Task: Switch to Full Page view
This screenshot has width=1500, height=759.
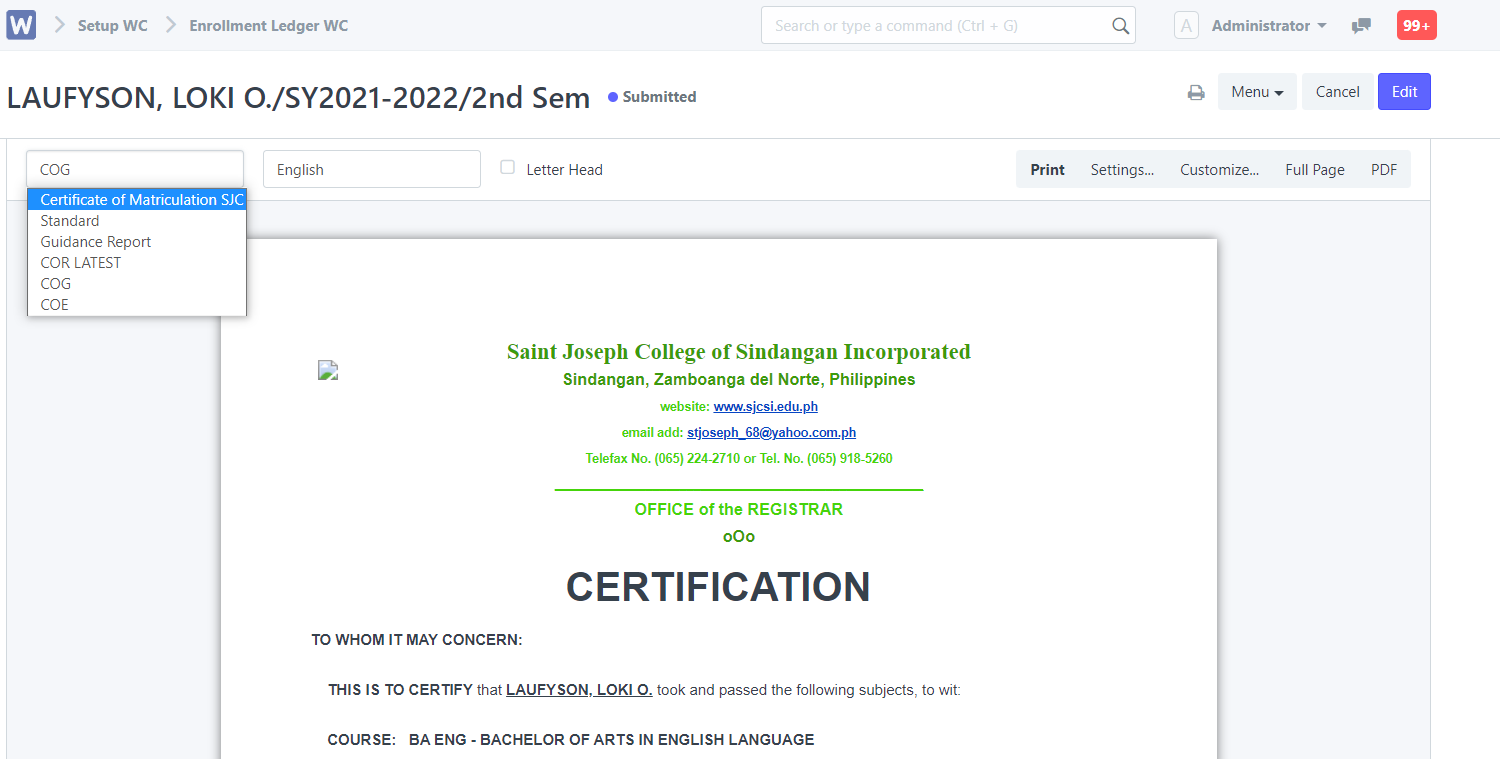Action: click(x=1314, y=169)
